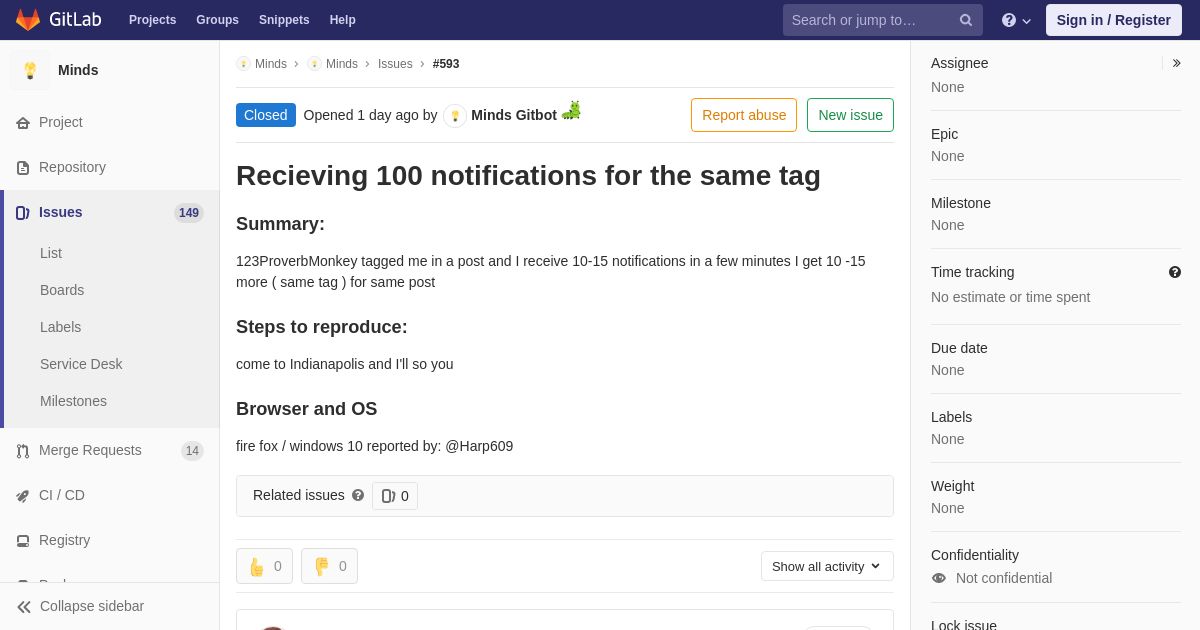The image size is (1200, 630).
Task: Open the Help link in navbar
Action: (x=343, y=20)
